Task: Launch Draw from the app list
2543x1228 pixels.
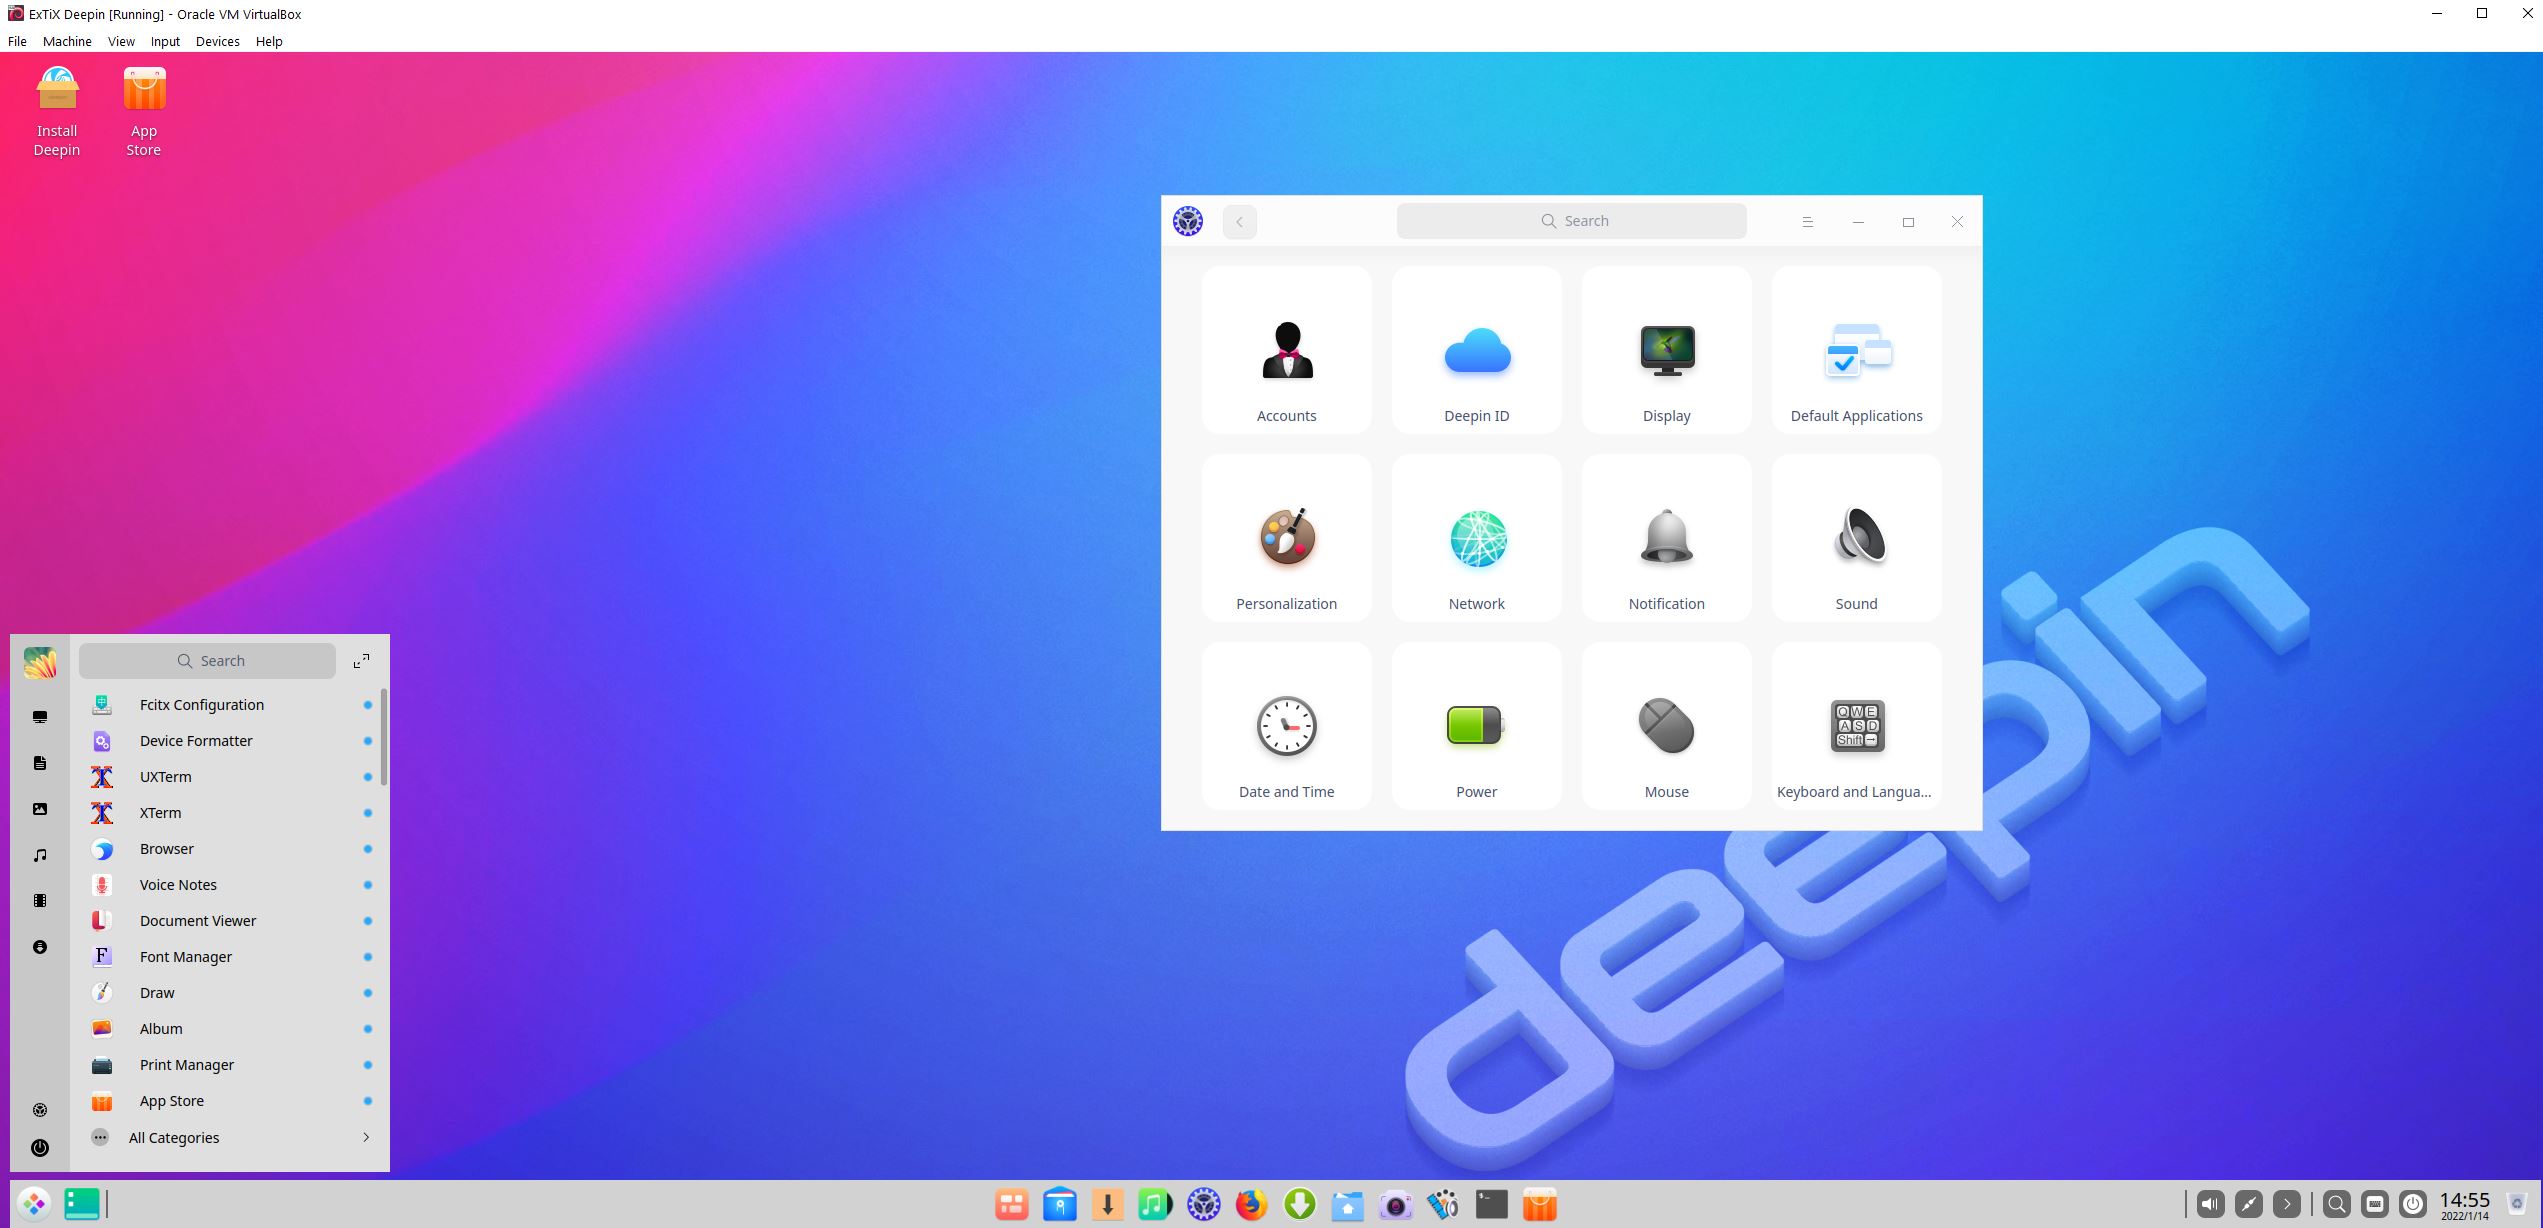Action: click(230, 993)
